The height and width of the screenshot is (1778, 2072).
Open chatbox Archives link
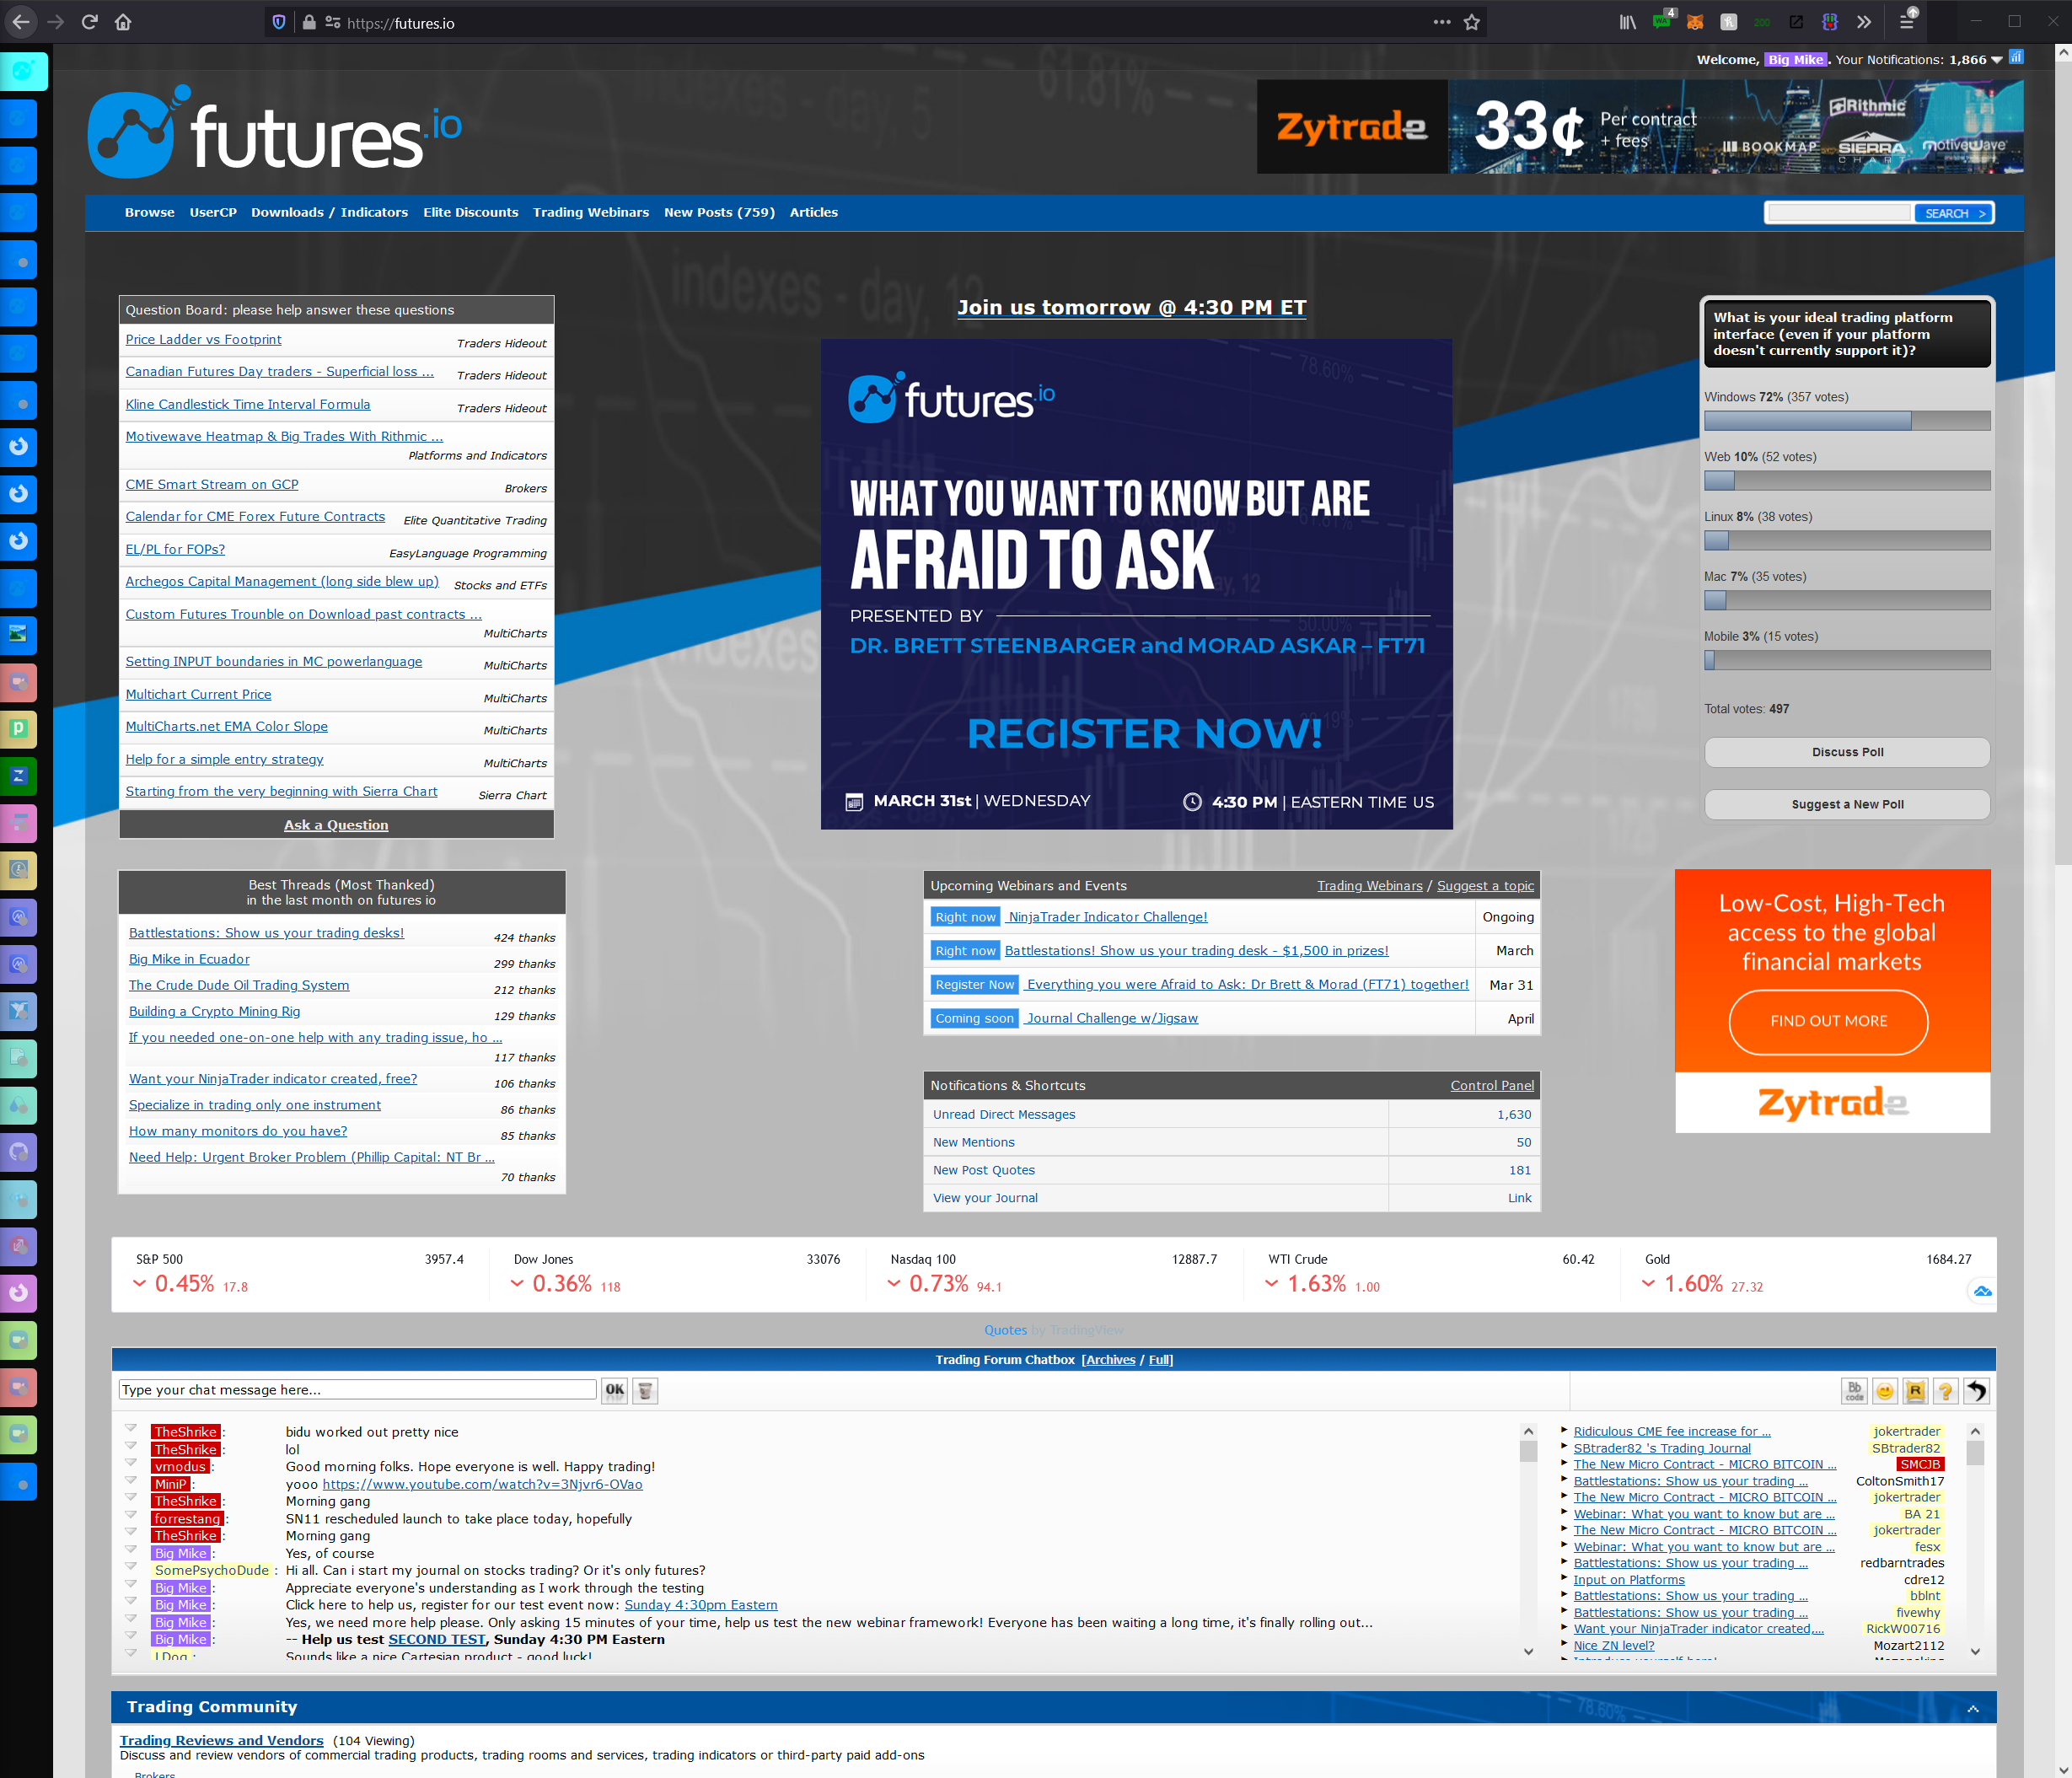pos(1110,1360)
